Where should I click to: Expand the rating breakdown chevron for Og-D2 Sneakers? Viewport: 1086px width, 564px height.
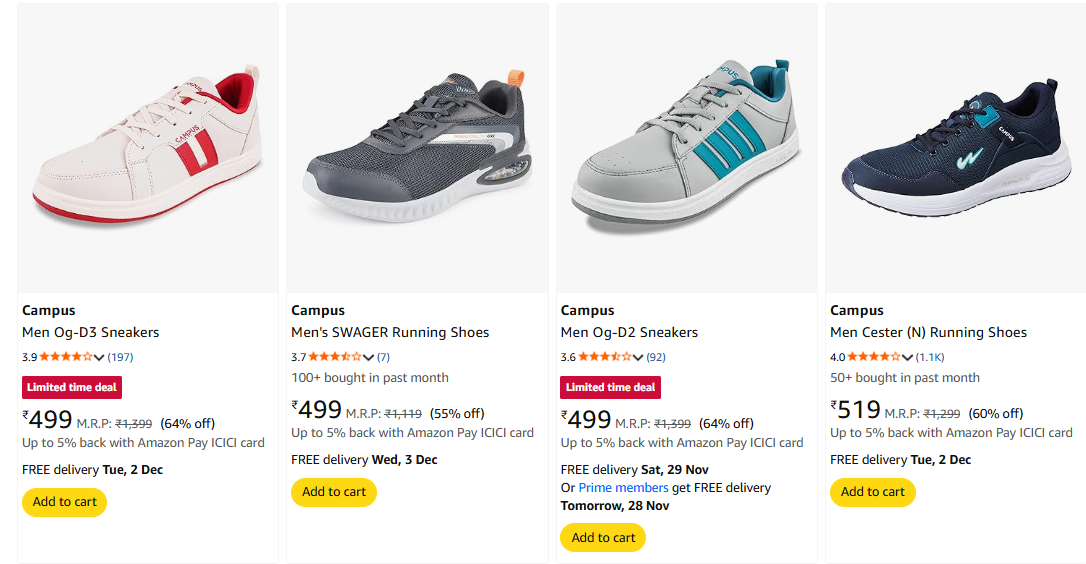(x=638, y=358)
